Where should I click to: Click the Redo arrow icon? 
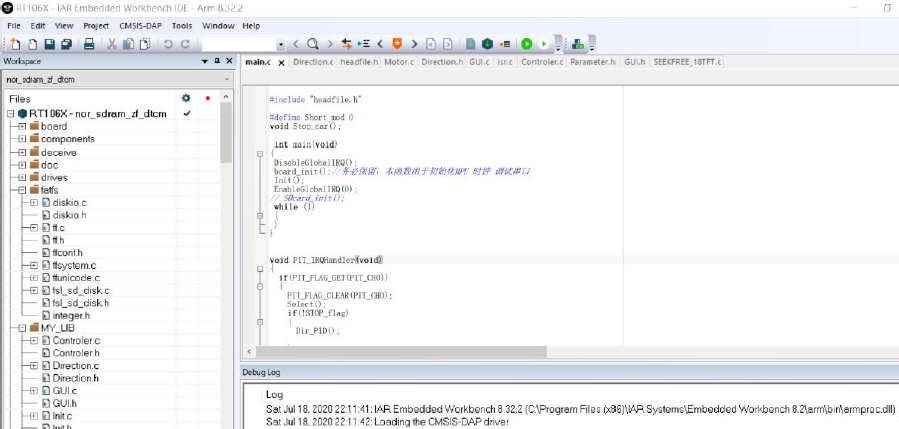click(x=185, y=44)
